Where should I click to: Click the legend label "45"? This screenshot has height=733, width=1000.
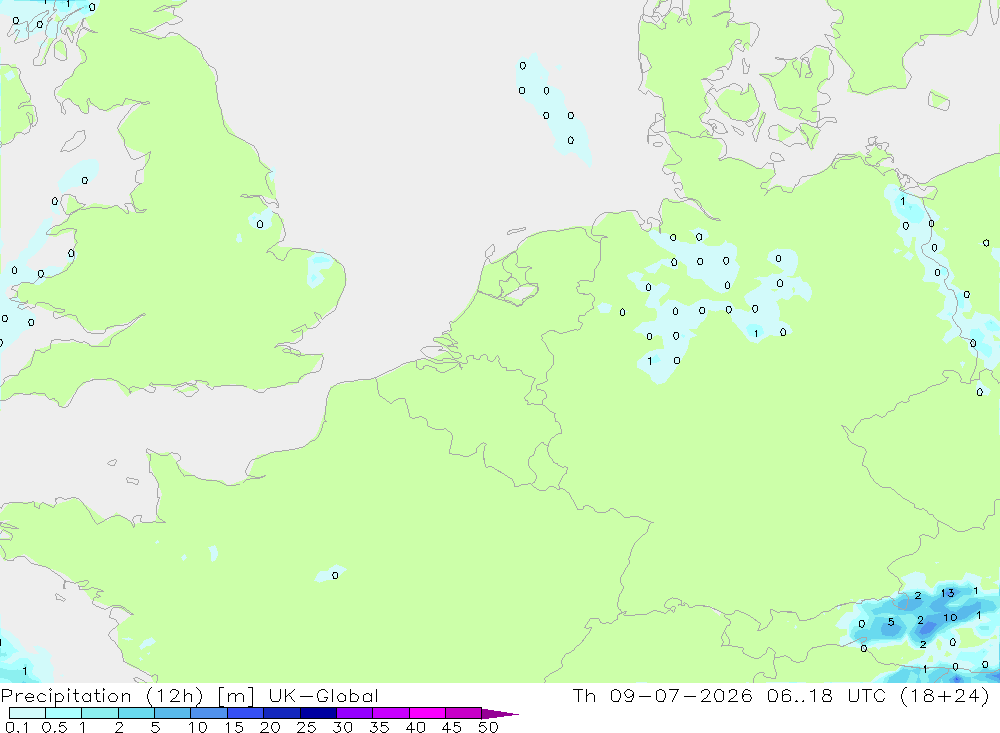click(x=452, y=727)
